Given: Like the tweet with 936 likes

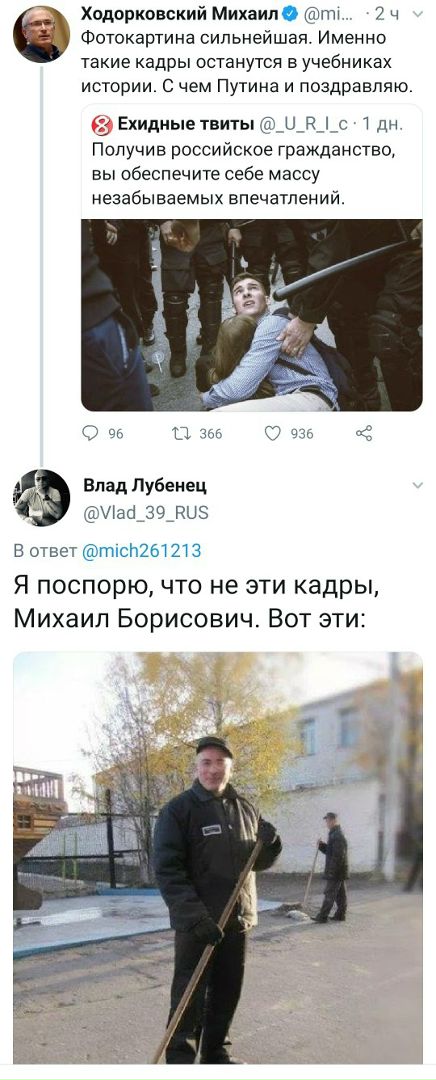Looking at the screenshot, I should point(273,433).
